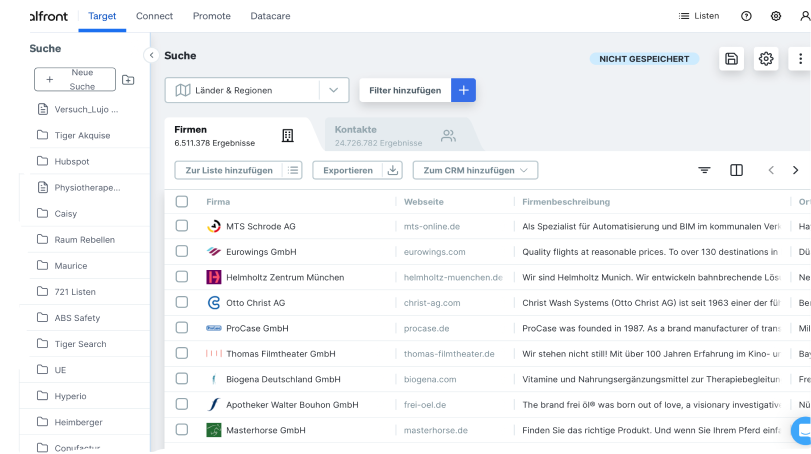Open the Länder & Regionen dropdown
This screenshot has height=454, width=811.
point(257,90)
